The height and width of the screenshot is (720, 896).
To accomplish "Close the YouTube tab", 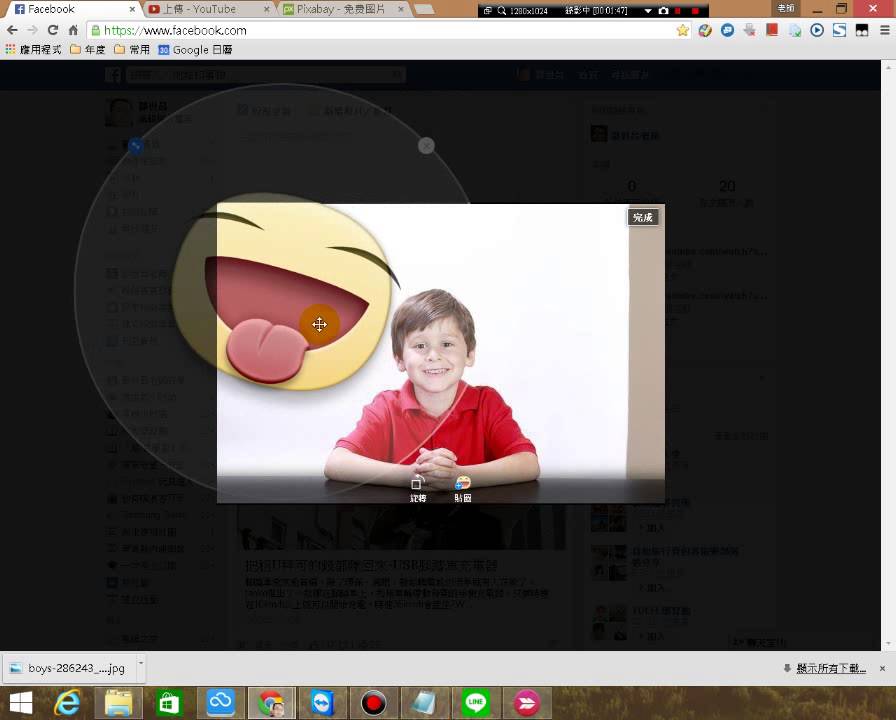I will click(x=266, y=9).
